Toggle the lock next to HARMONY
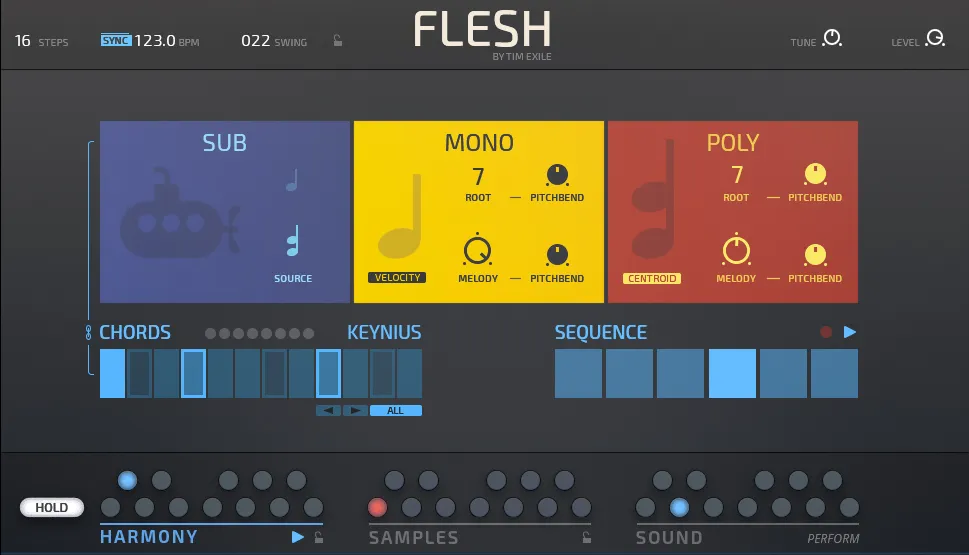 (319, 537)
